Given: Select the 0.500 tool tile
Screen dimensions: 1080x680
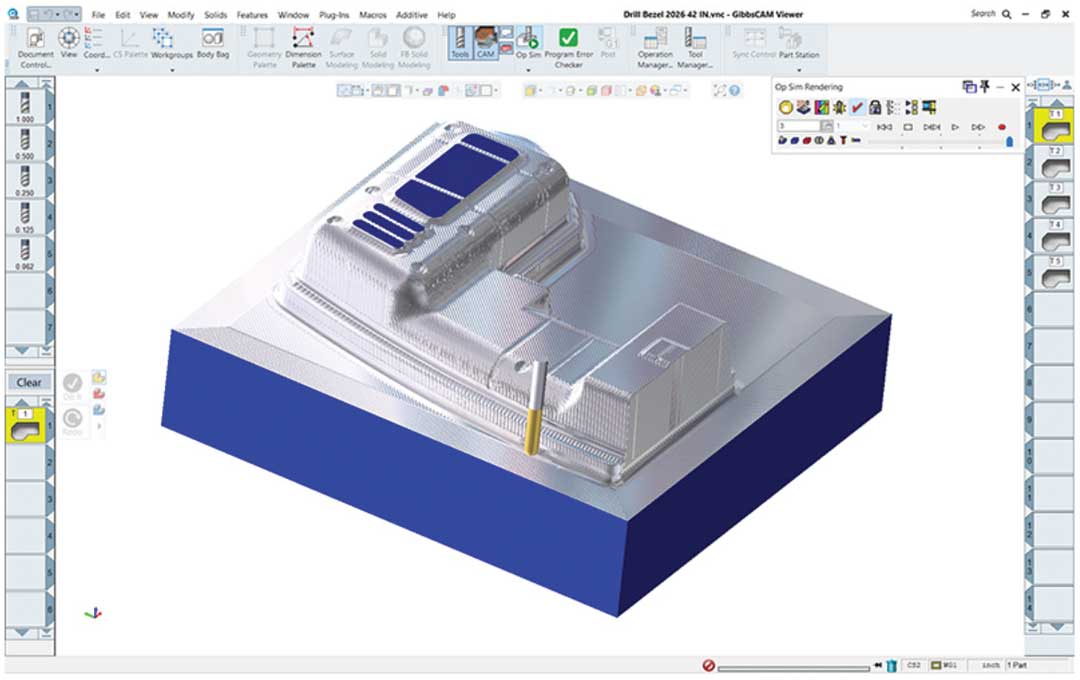Looking at the screenshot, I should click(x=24, y=144).
